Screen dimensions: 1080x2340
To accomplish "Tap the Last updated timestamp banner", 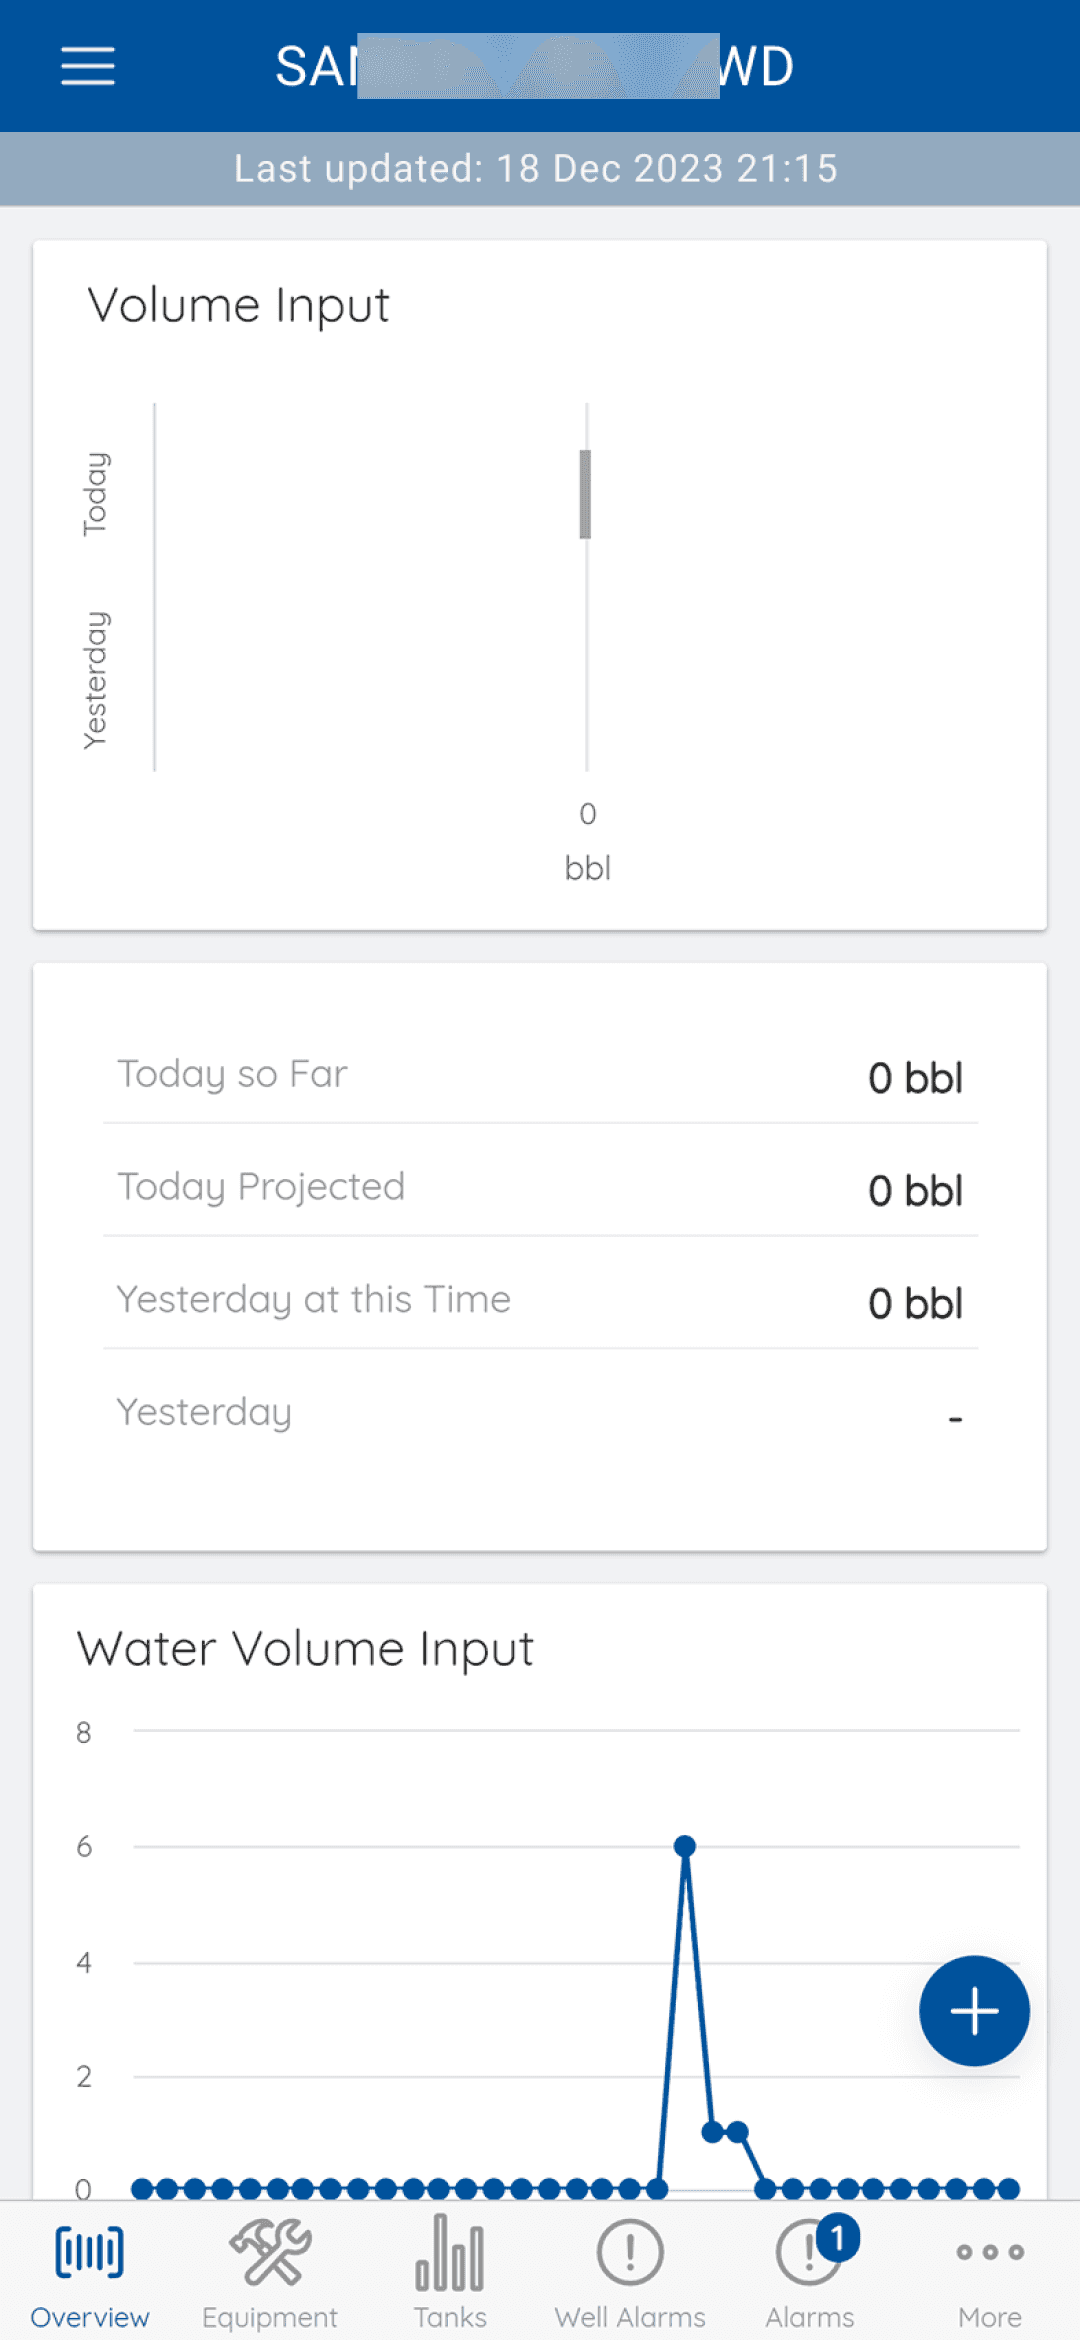I will pos(536,169).
